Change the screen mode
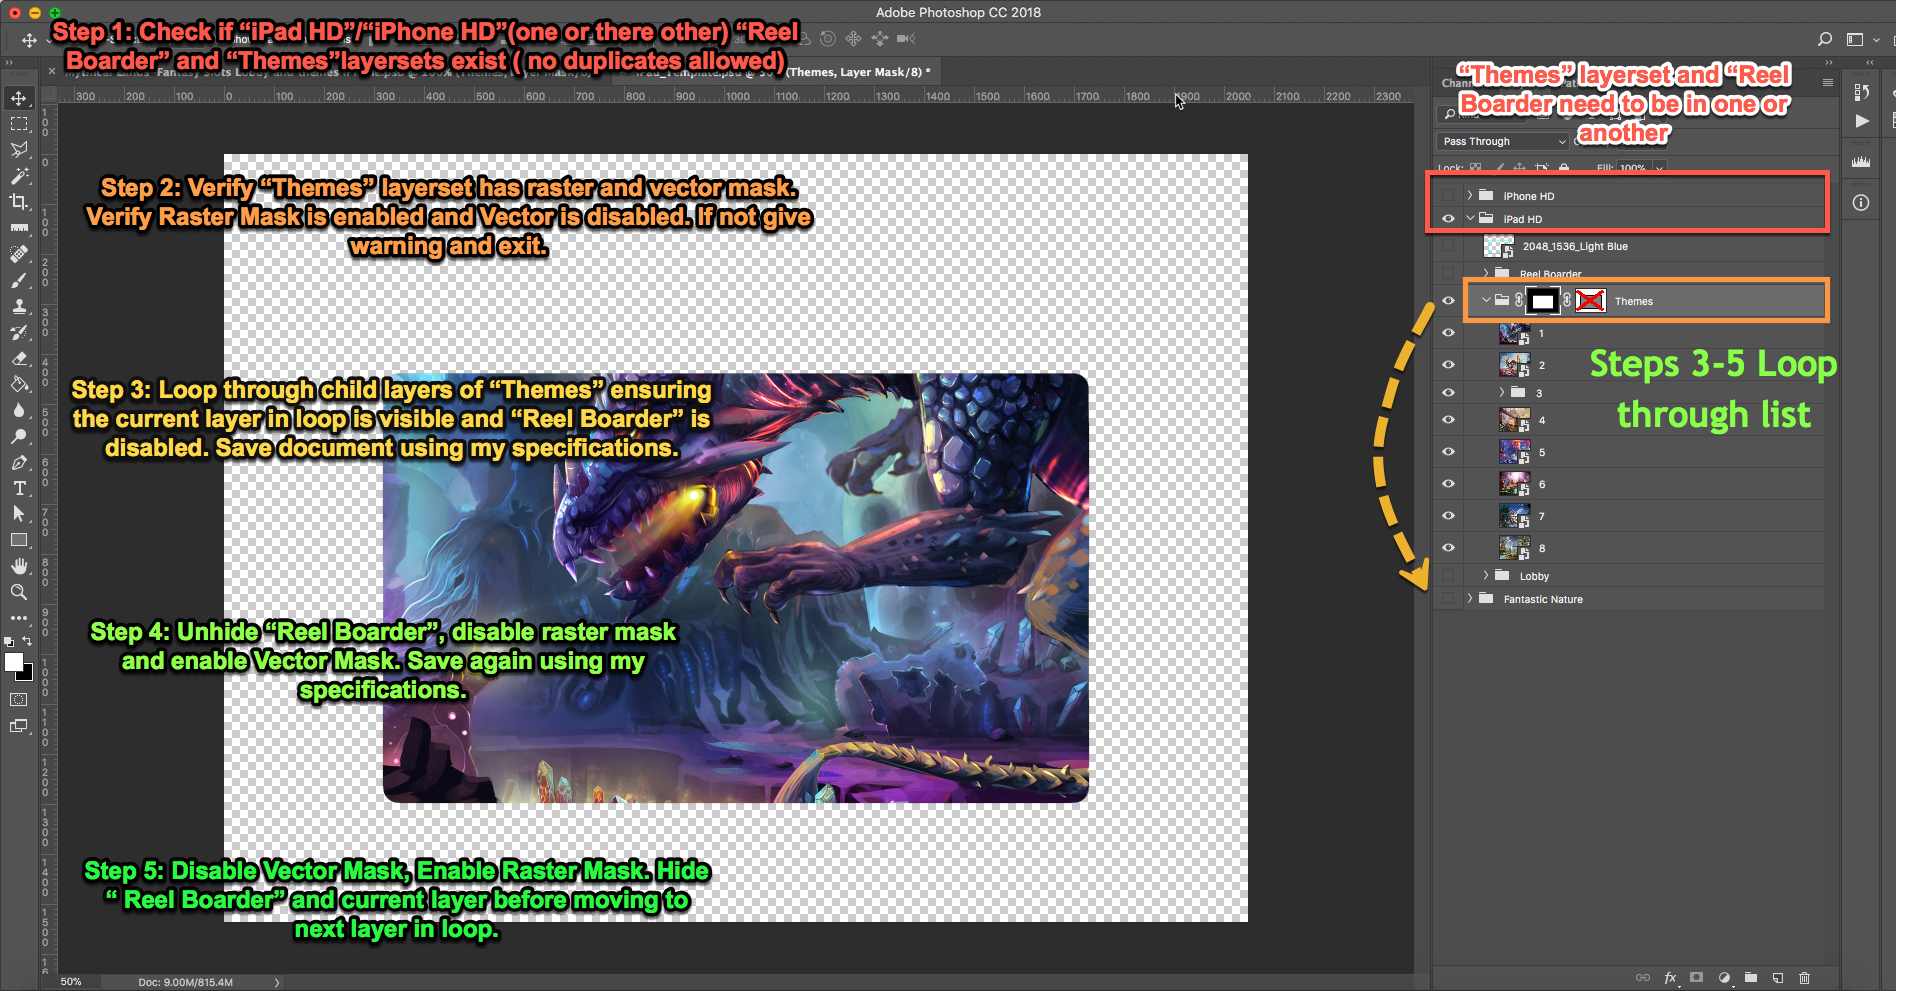 pyautogui.click(x=19, y=726)
